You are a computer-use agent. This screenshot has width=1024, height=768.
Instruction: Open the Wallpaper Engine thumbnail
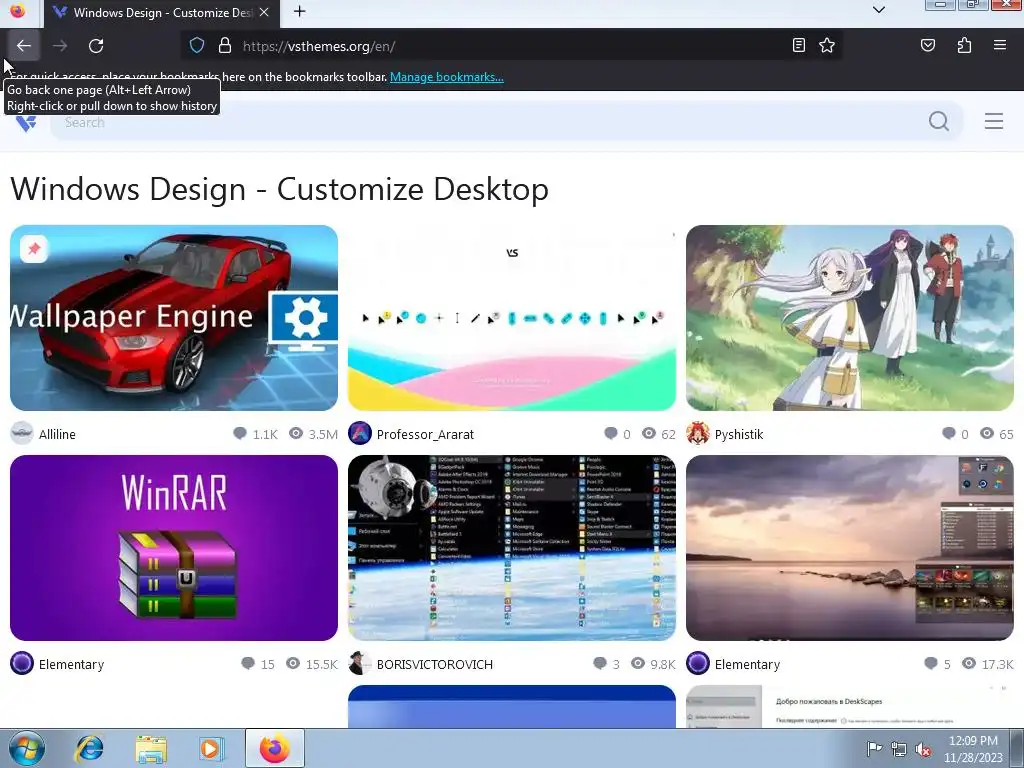tap(174, 318)
